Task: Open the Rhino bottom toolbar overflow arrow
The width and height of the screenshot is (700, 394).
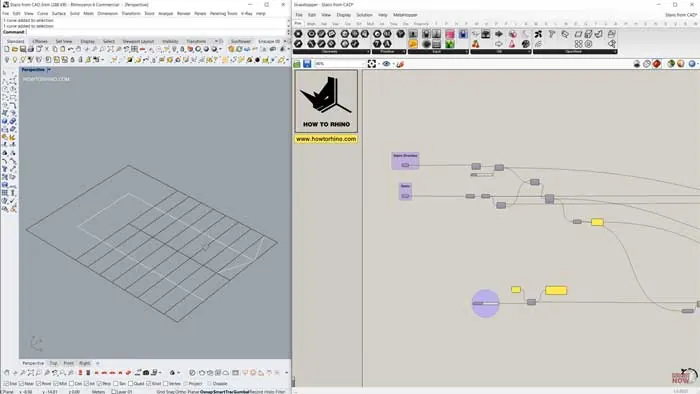Action: point(286,373)
